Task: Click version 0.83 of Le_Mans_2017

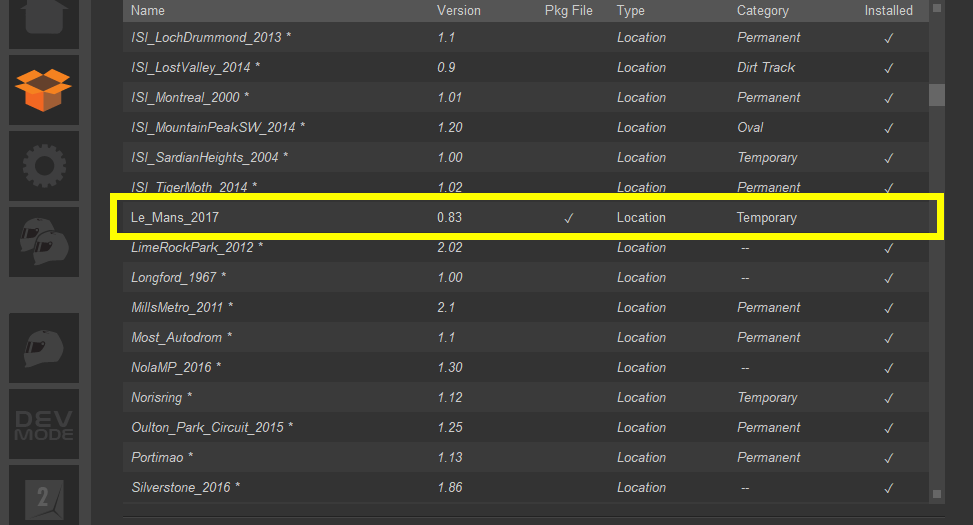Action: pos(449,217)
